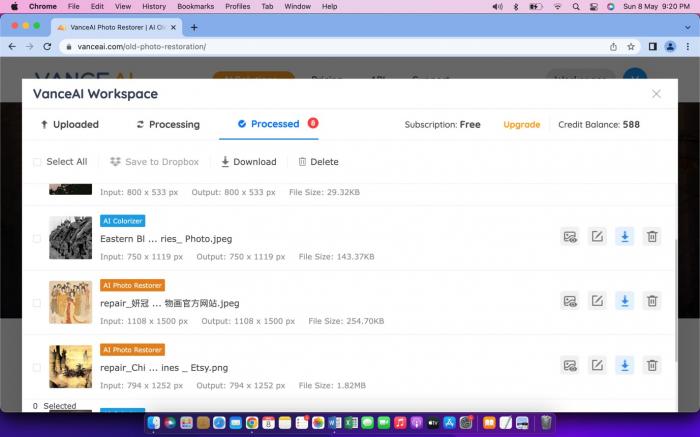Close the VanceAI Workspace dialog
The width and height of the screenshot is (700, 437).
click(656, 94)
